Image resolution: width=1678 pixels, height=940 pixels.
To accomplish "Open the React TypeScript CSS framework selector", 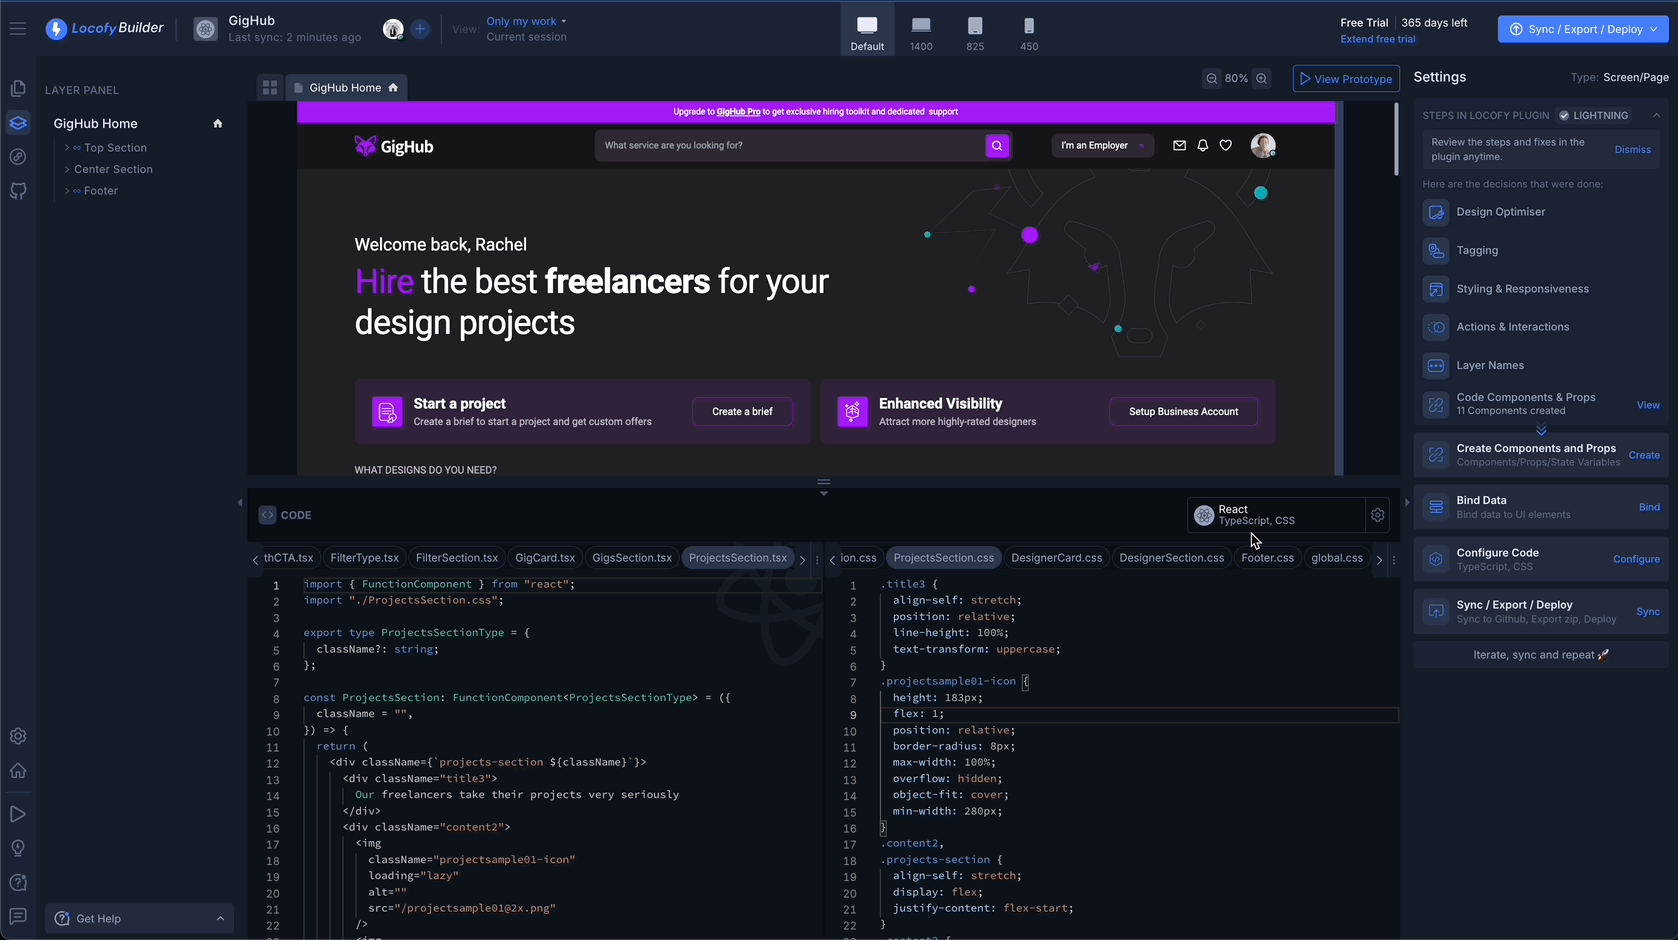I will tap(1277, 515).
